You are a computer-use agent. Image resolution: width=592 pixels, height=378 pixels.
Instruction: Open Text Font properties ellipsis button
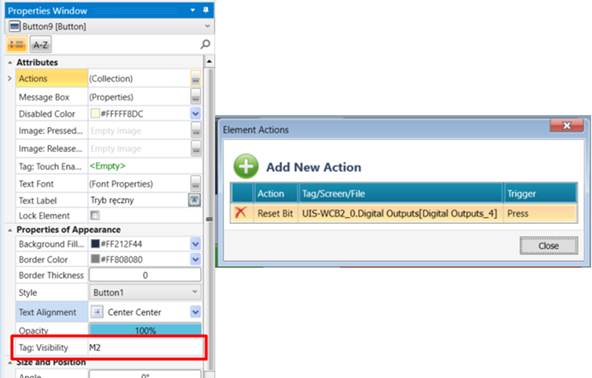coord(196,184)
